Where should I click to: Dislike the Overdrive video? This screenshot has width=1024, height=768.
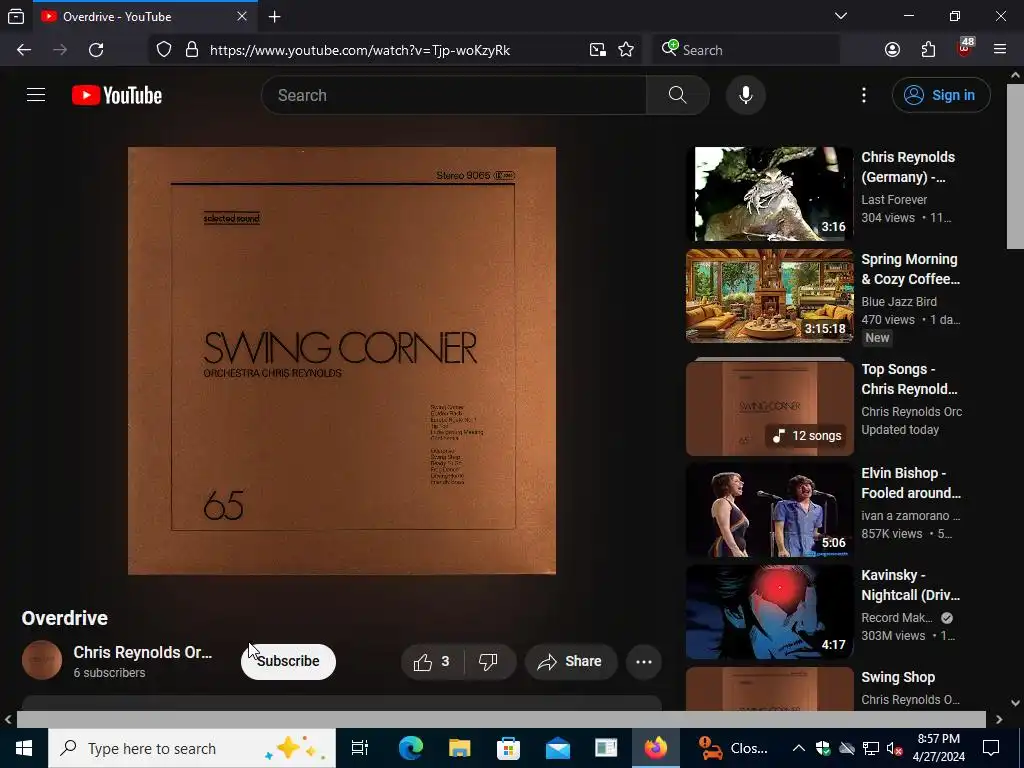coord(488,662)
